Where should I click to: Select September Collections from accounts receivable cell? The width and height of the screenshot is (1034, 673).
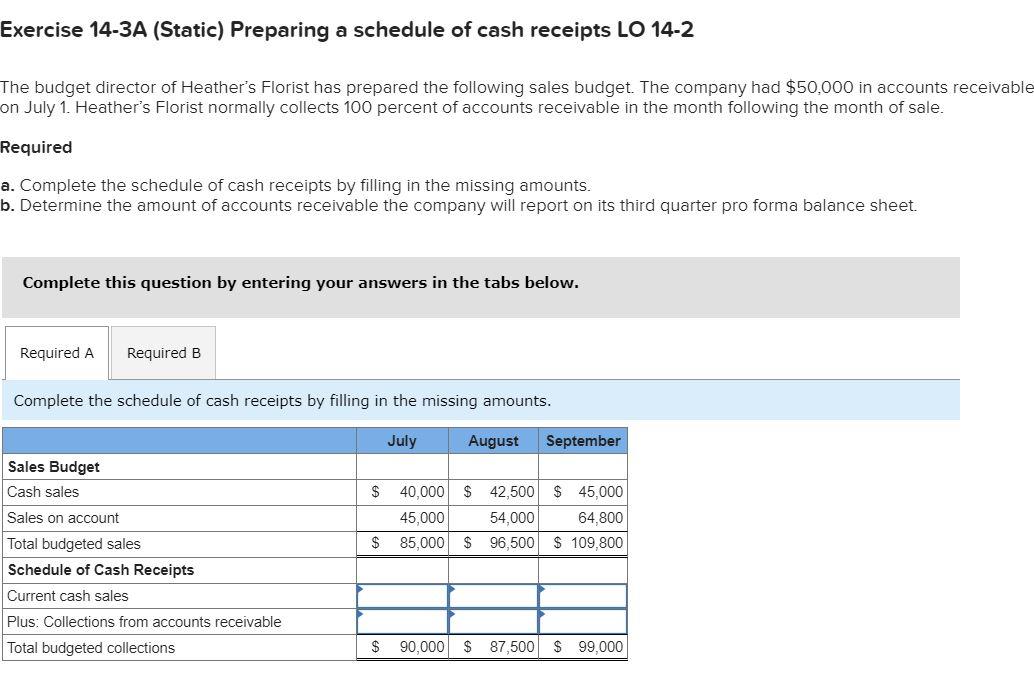(x=583, y=622)
